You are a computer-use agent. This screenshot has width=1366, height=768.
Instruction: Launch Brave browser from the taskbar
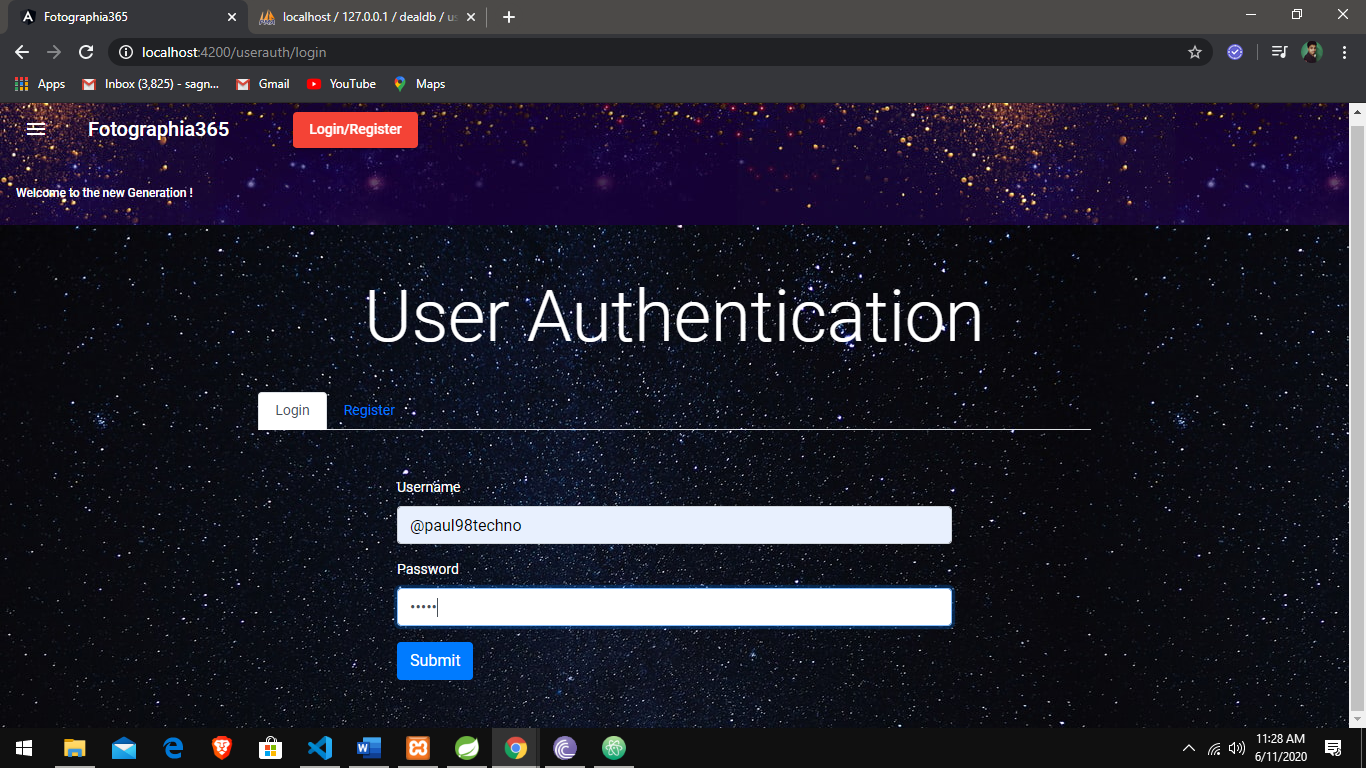[x=222, y=748]
